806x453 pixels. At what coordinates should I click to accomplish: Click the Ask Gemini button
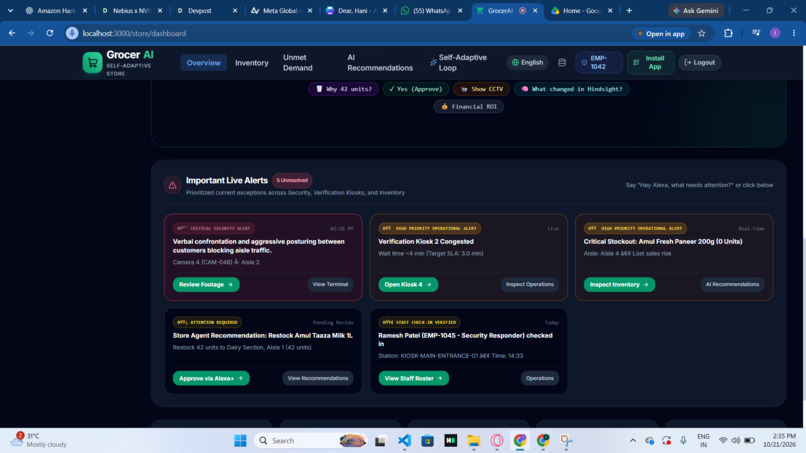coord(696,10)
